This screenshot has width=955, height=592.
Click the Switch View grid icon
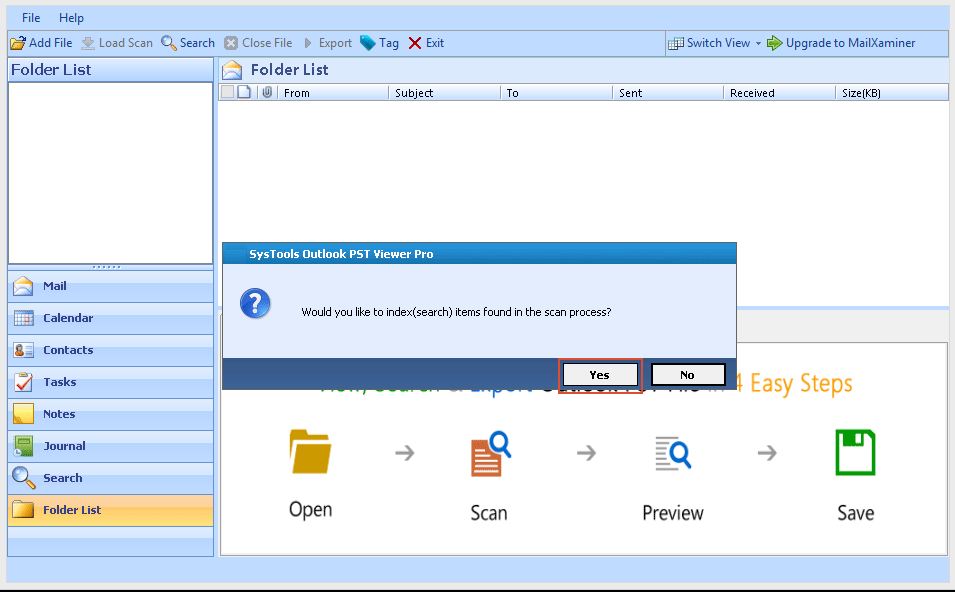tap(675, 43)
